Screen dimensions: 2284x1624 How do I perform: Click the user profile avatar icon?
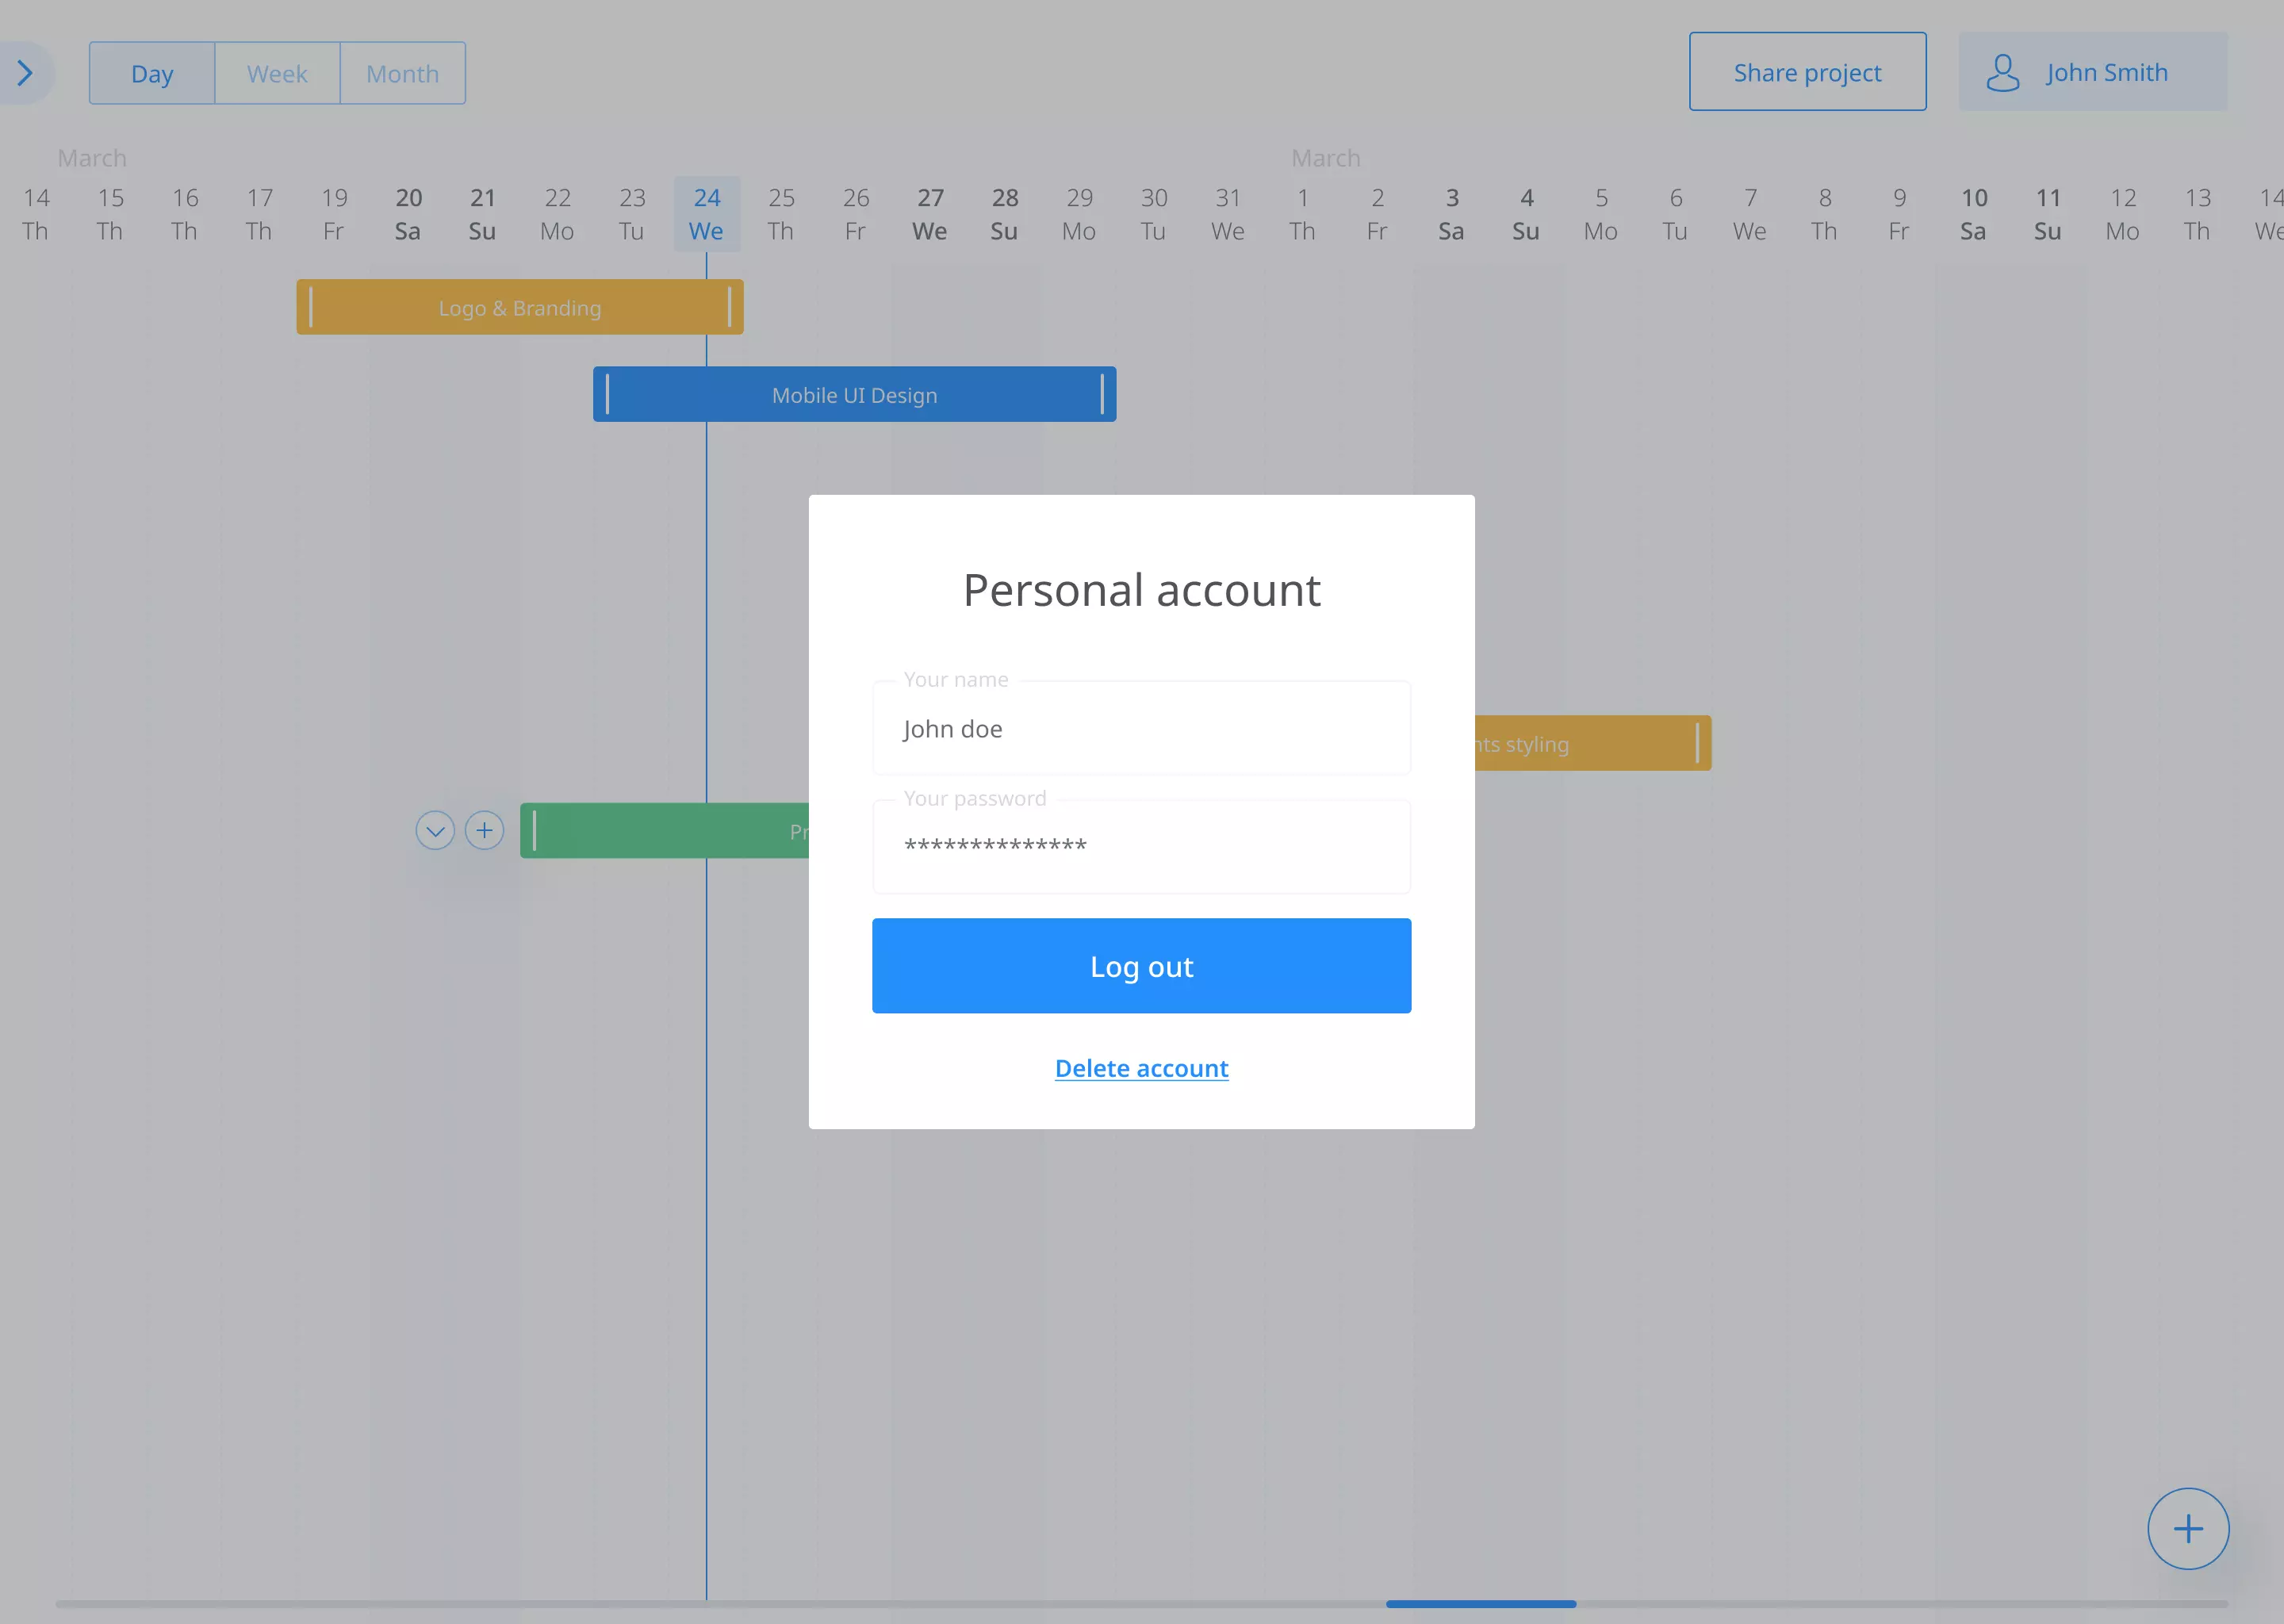click(x=2002, y=73)
